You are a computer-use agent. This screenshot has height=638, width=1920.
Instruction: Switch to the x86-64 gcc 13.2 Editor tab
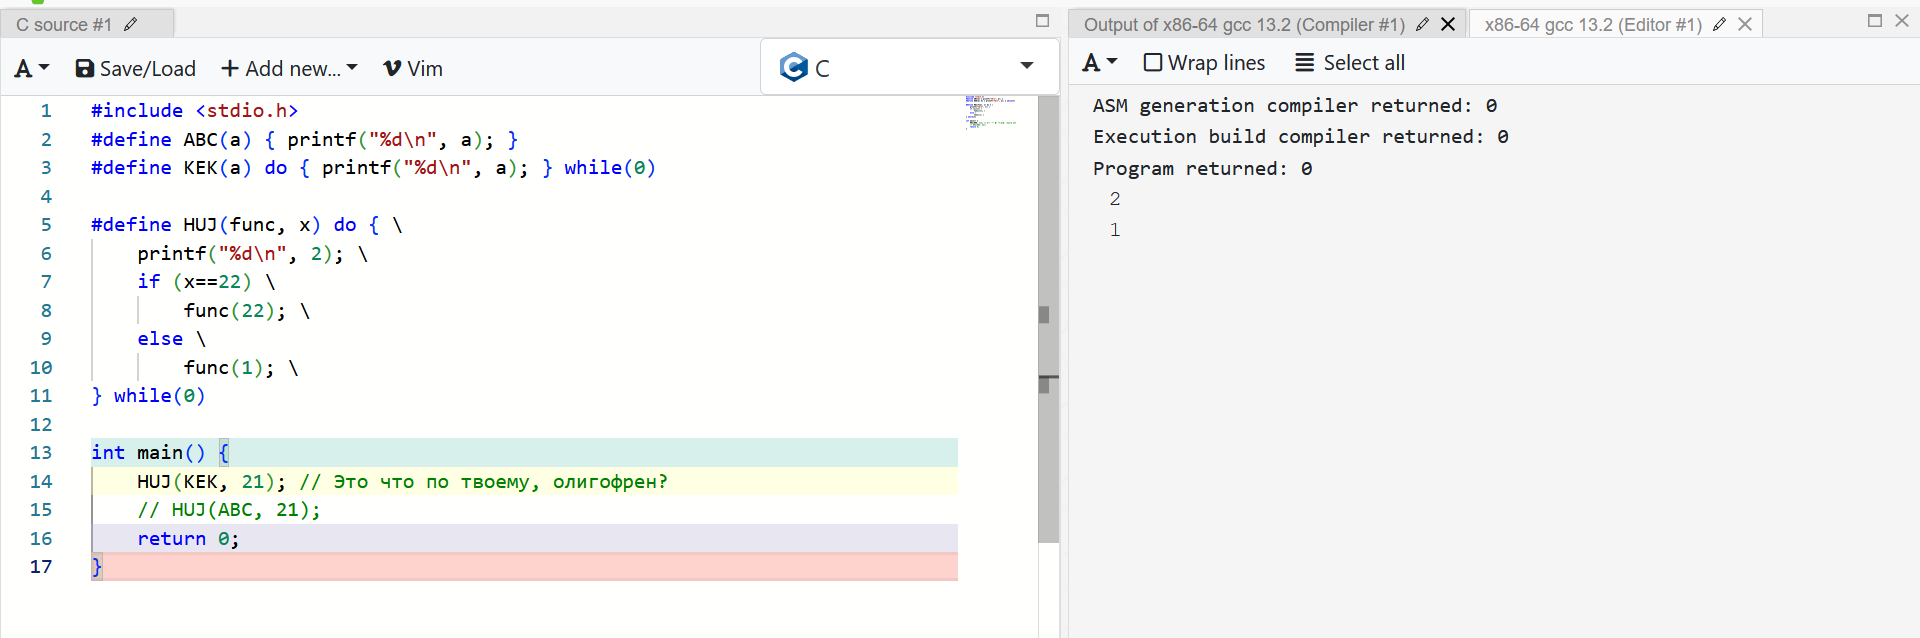point(1592,24)
